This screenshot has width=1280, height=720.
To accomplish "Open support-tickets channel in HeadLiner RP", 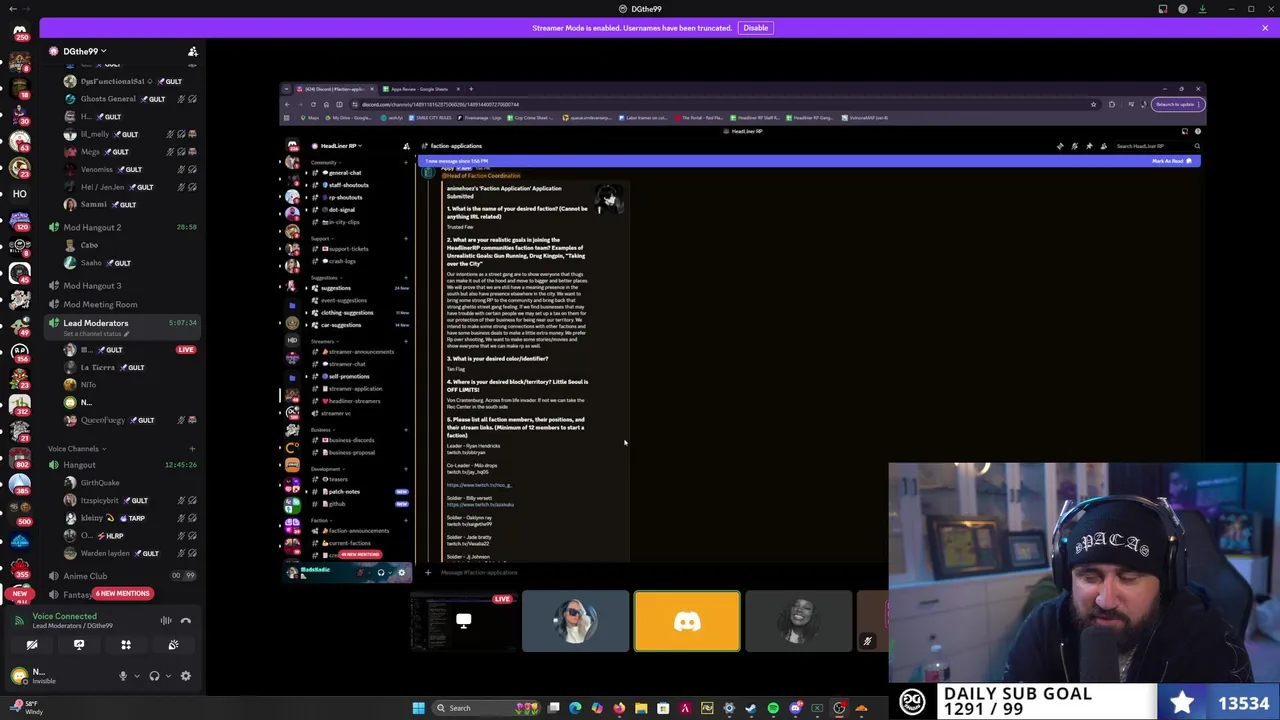I will click(x=347, y=249).
